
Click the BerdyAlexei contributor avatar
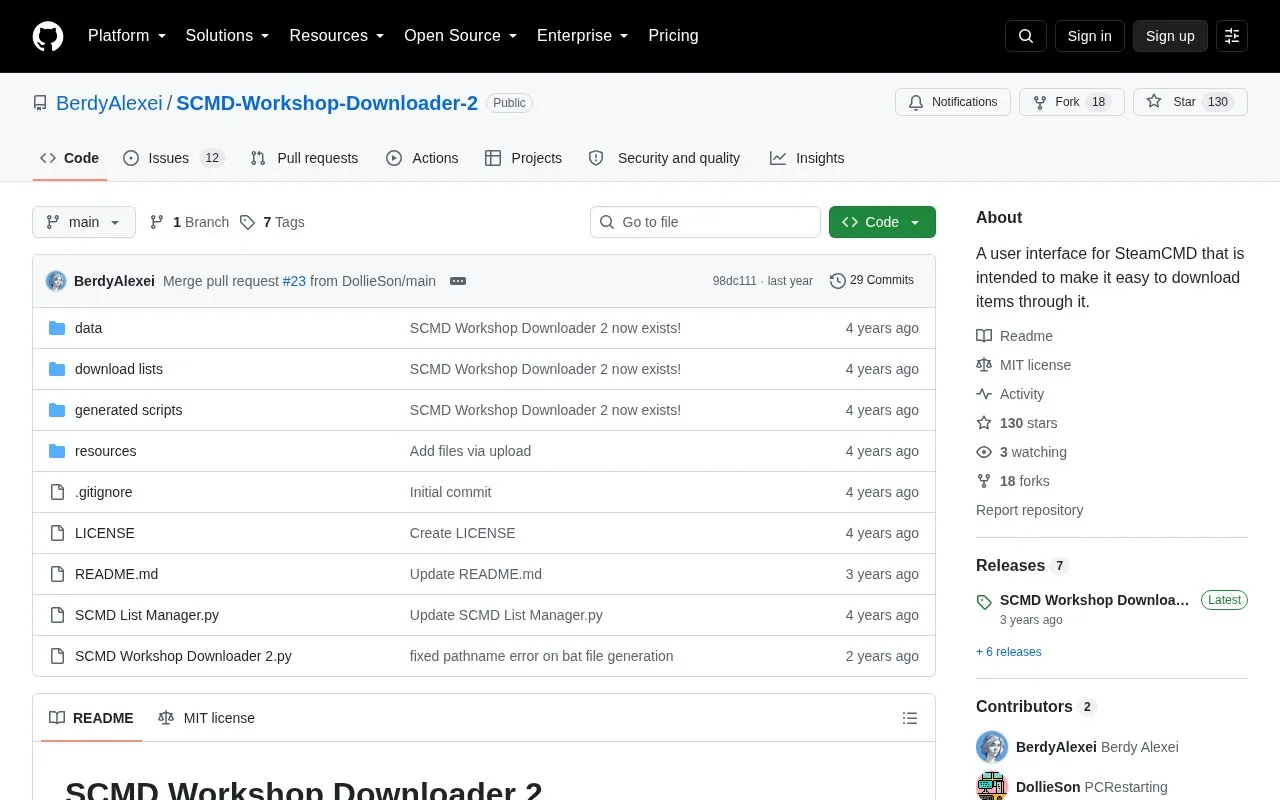992,747
